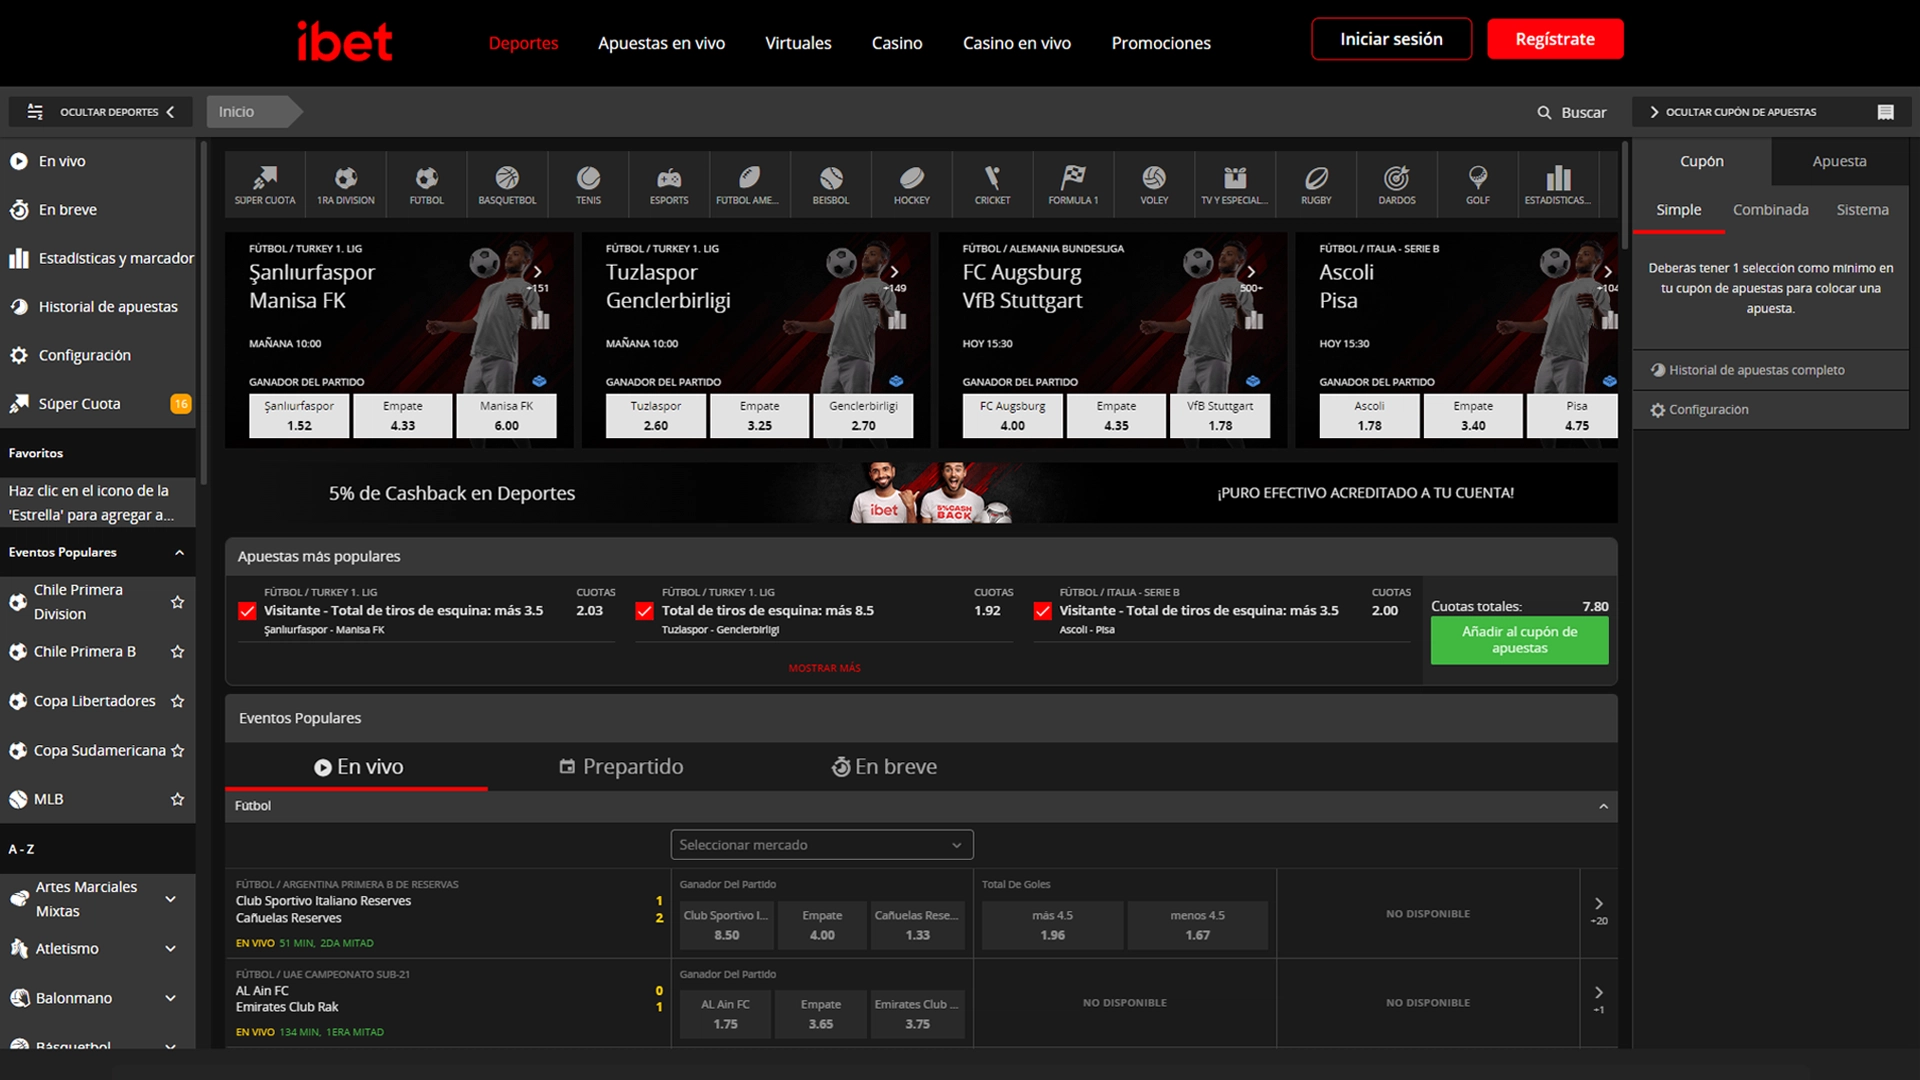Go to Casino en vivo
The image size is (1920, 1080).
1017,43
